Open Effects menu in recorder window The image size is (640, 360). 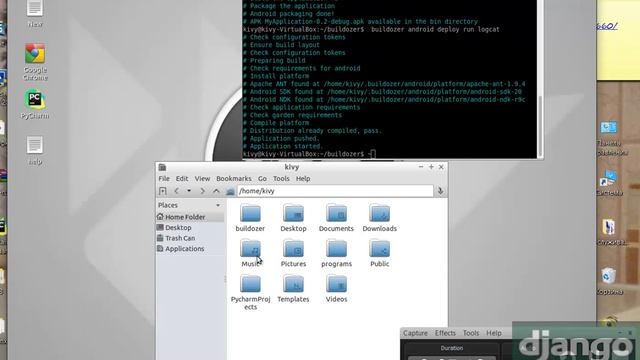point(445,333)
